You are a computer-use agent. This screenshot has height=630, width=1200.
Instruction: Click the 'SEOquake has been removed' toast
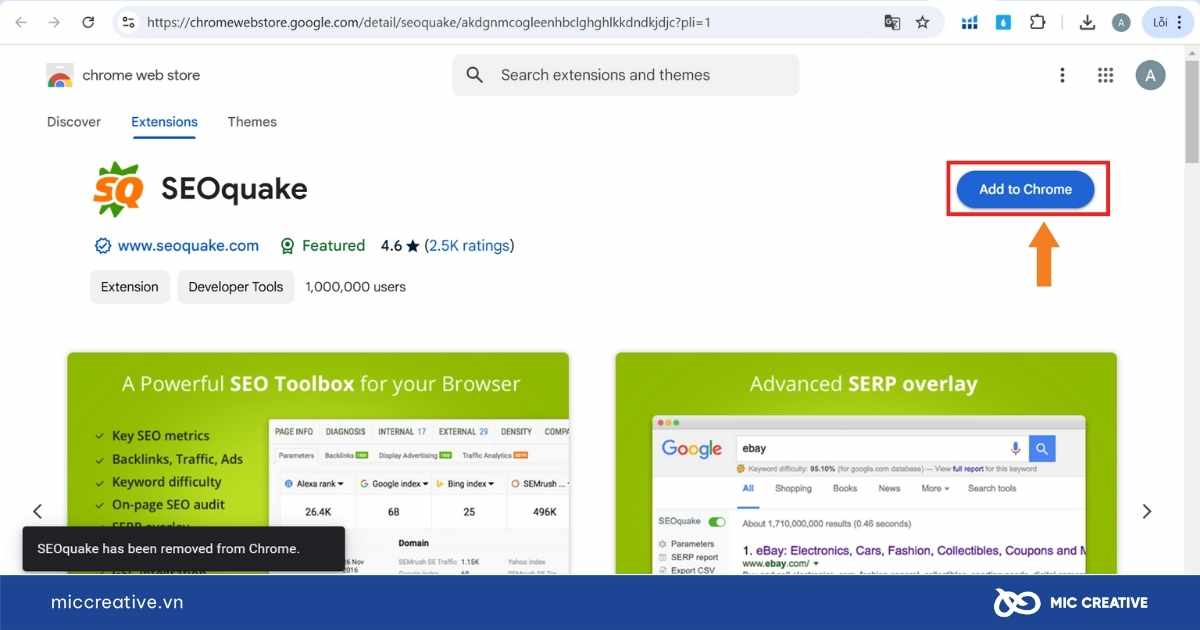pos(184,549)
